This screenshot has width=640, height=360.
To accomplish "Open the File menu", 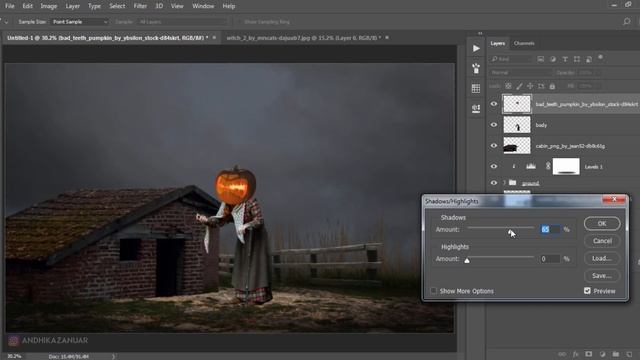I will pyautogui.click(x=9, y=6).
